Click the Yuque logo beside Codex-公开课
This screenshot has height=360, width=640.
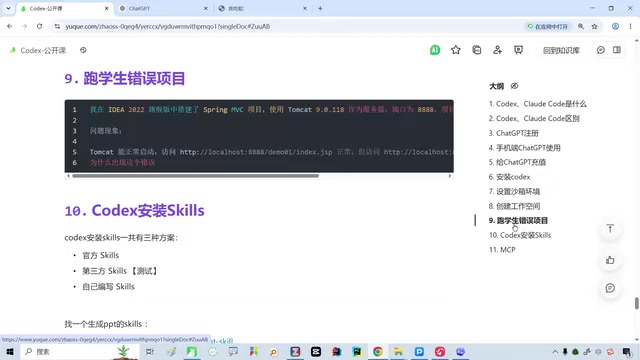(x=13, y=50)
